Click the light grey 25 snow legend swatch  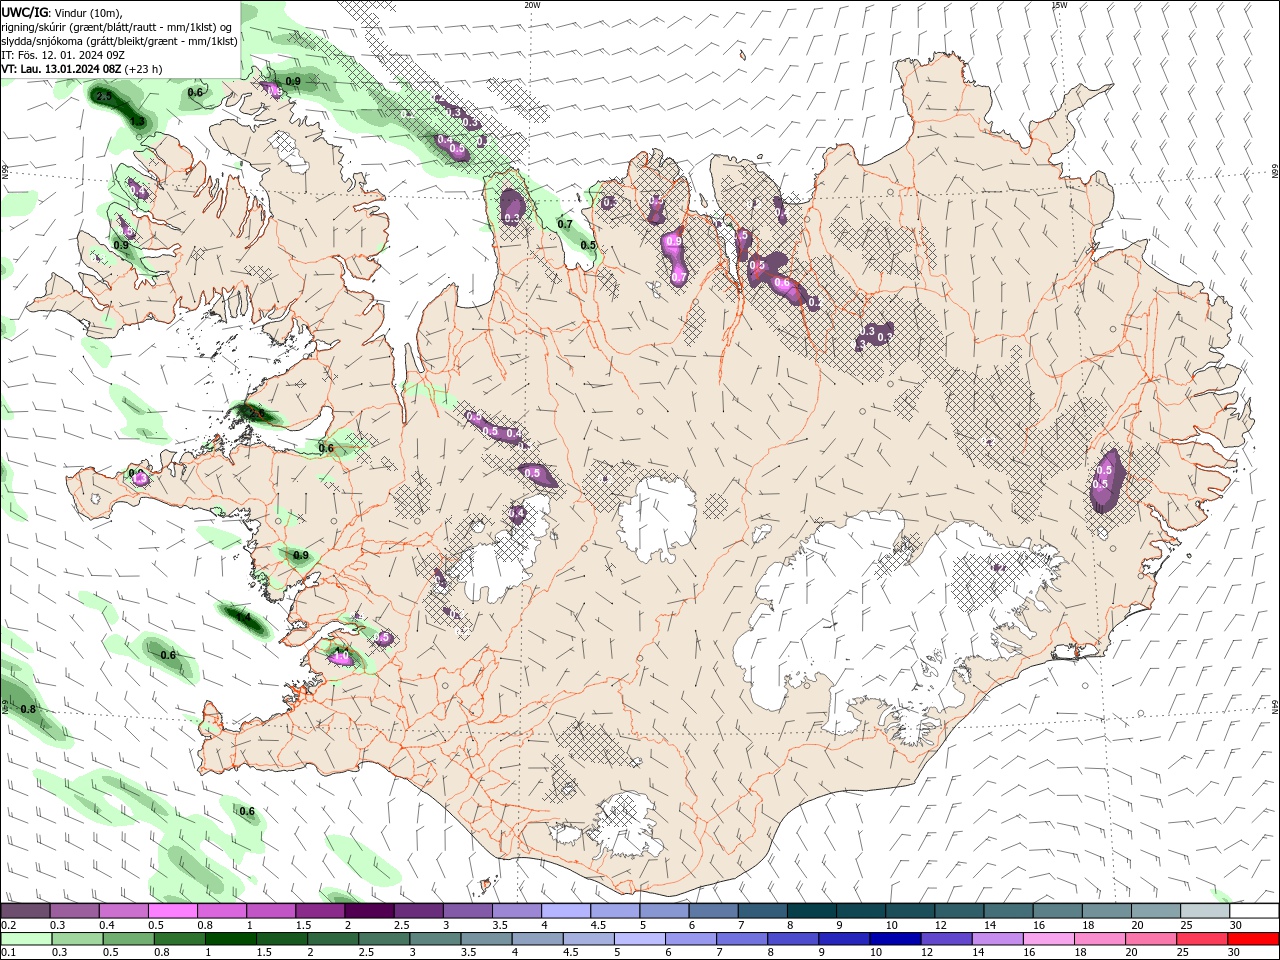(x=1204, y=911)
